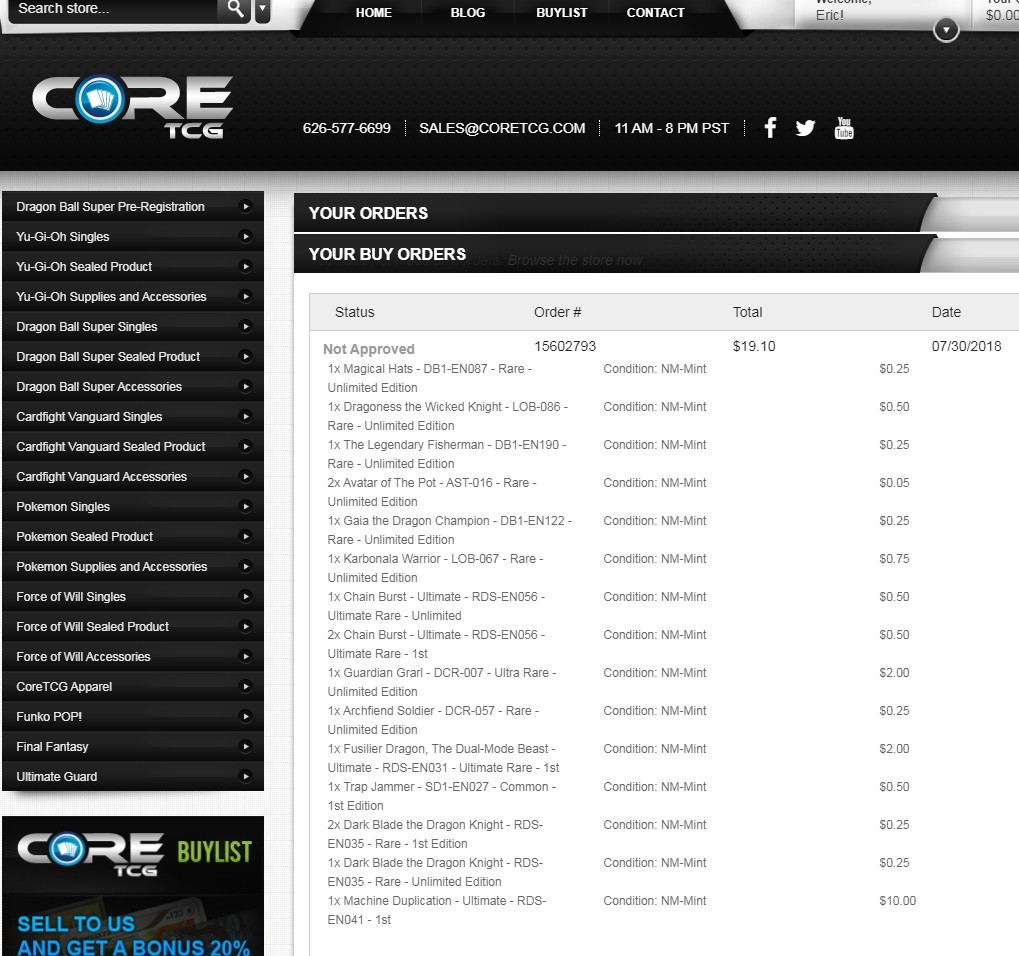Select the Guardian Grarl DCR-007 item
Viewport: 1019px width, 956px height.
click(x=442, y=682)
